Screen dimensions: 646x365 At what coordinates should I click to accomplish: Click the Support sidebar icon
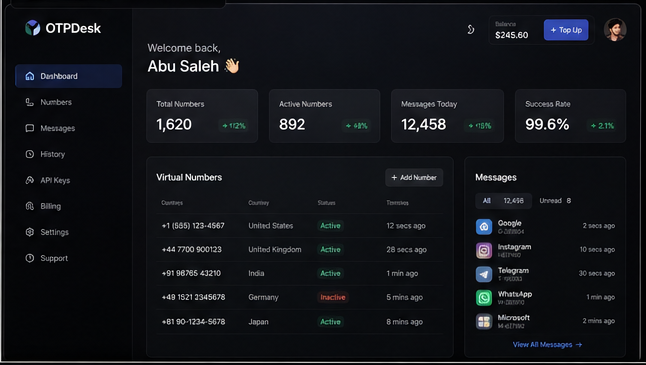(x=30, y=258)
